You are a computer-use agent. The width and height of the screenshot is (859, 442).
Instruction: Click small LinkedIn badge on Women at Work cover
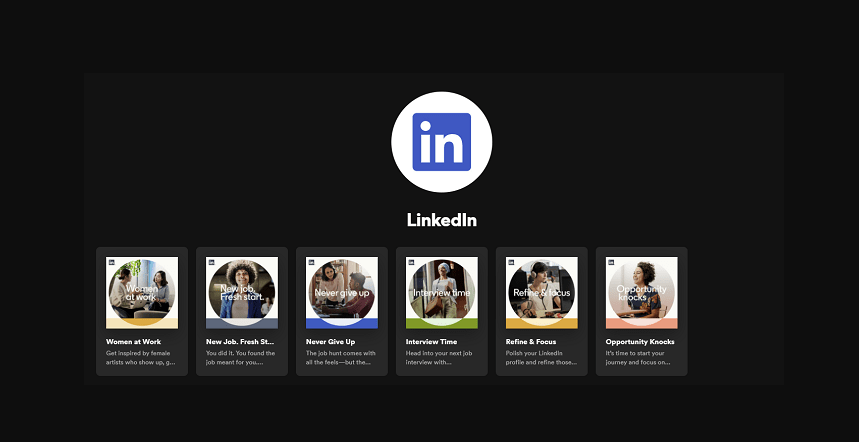click(111, 262)
